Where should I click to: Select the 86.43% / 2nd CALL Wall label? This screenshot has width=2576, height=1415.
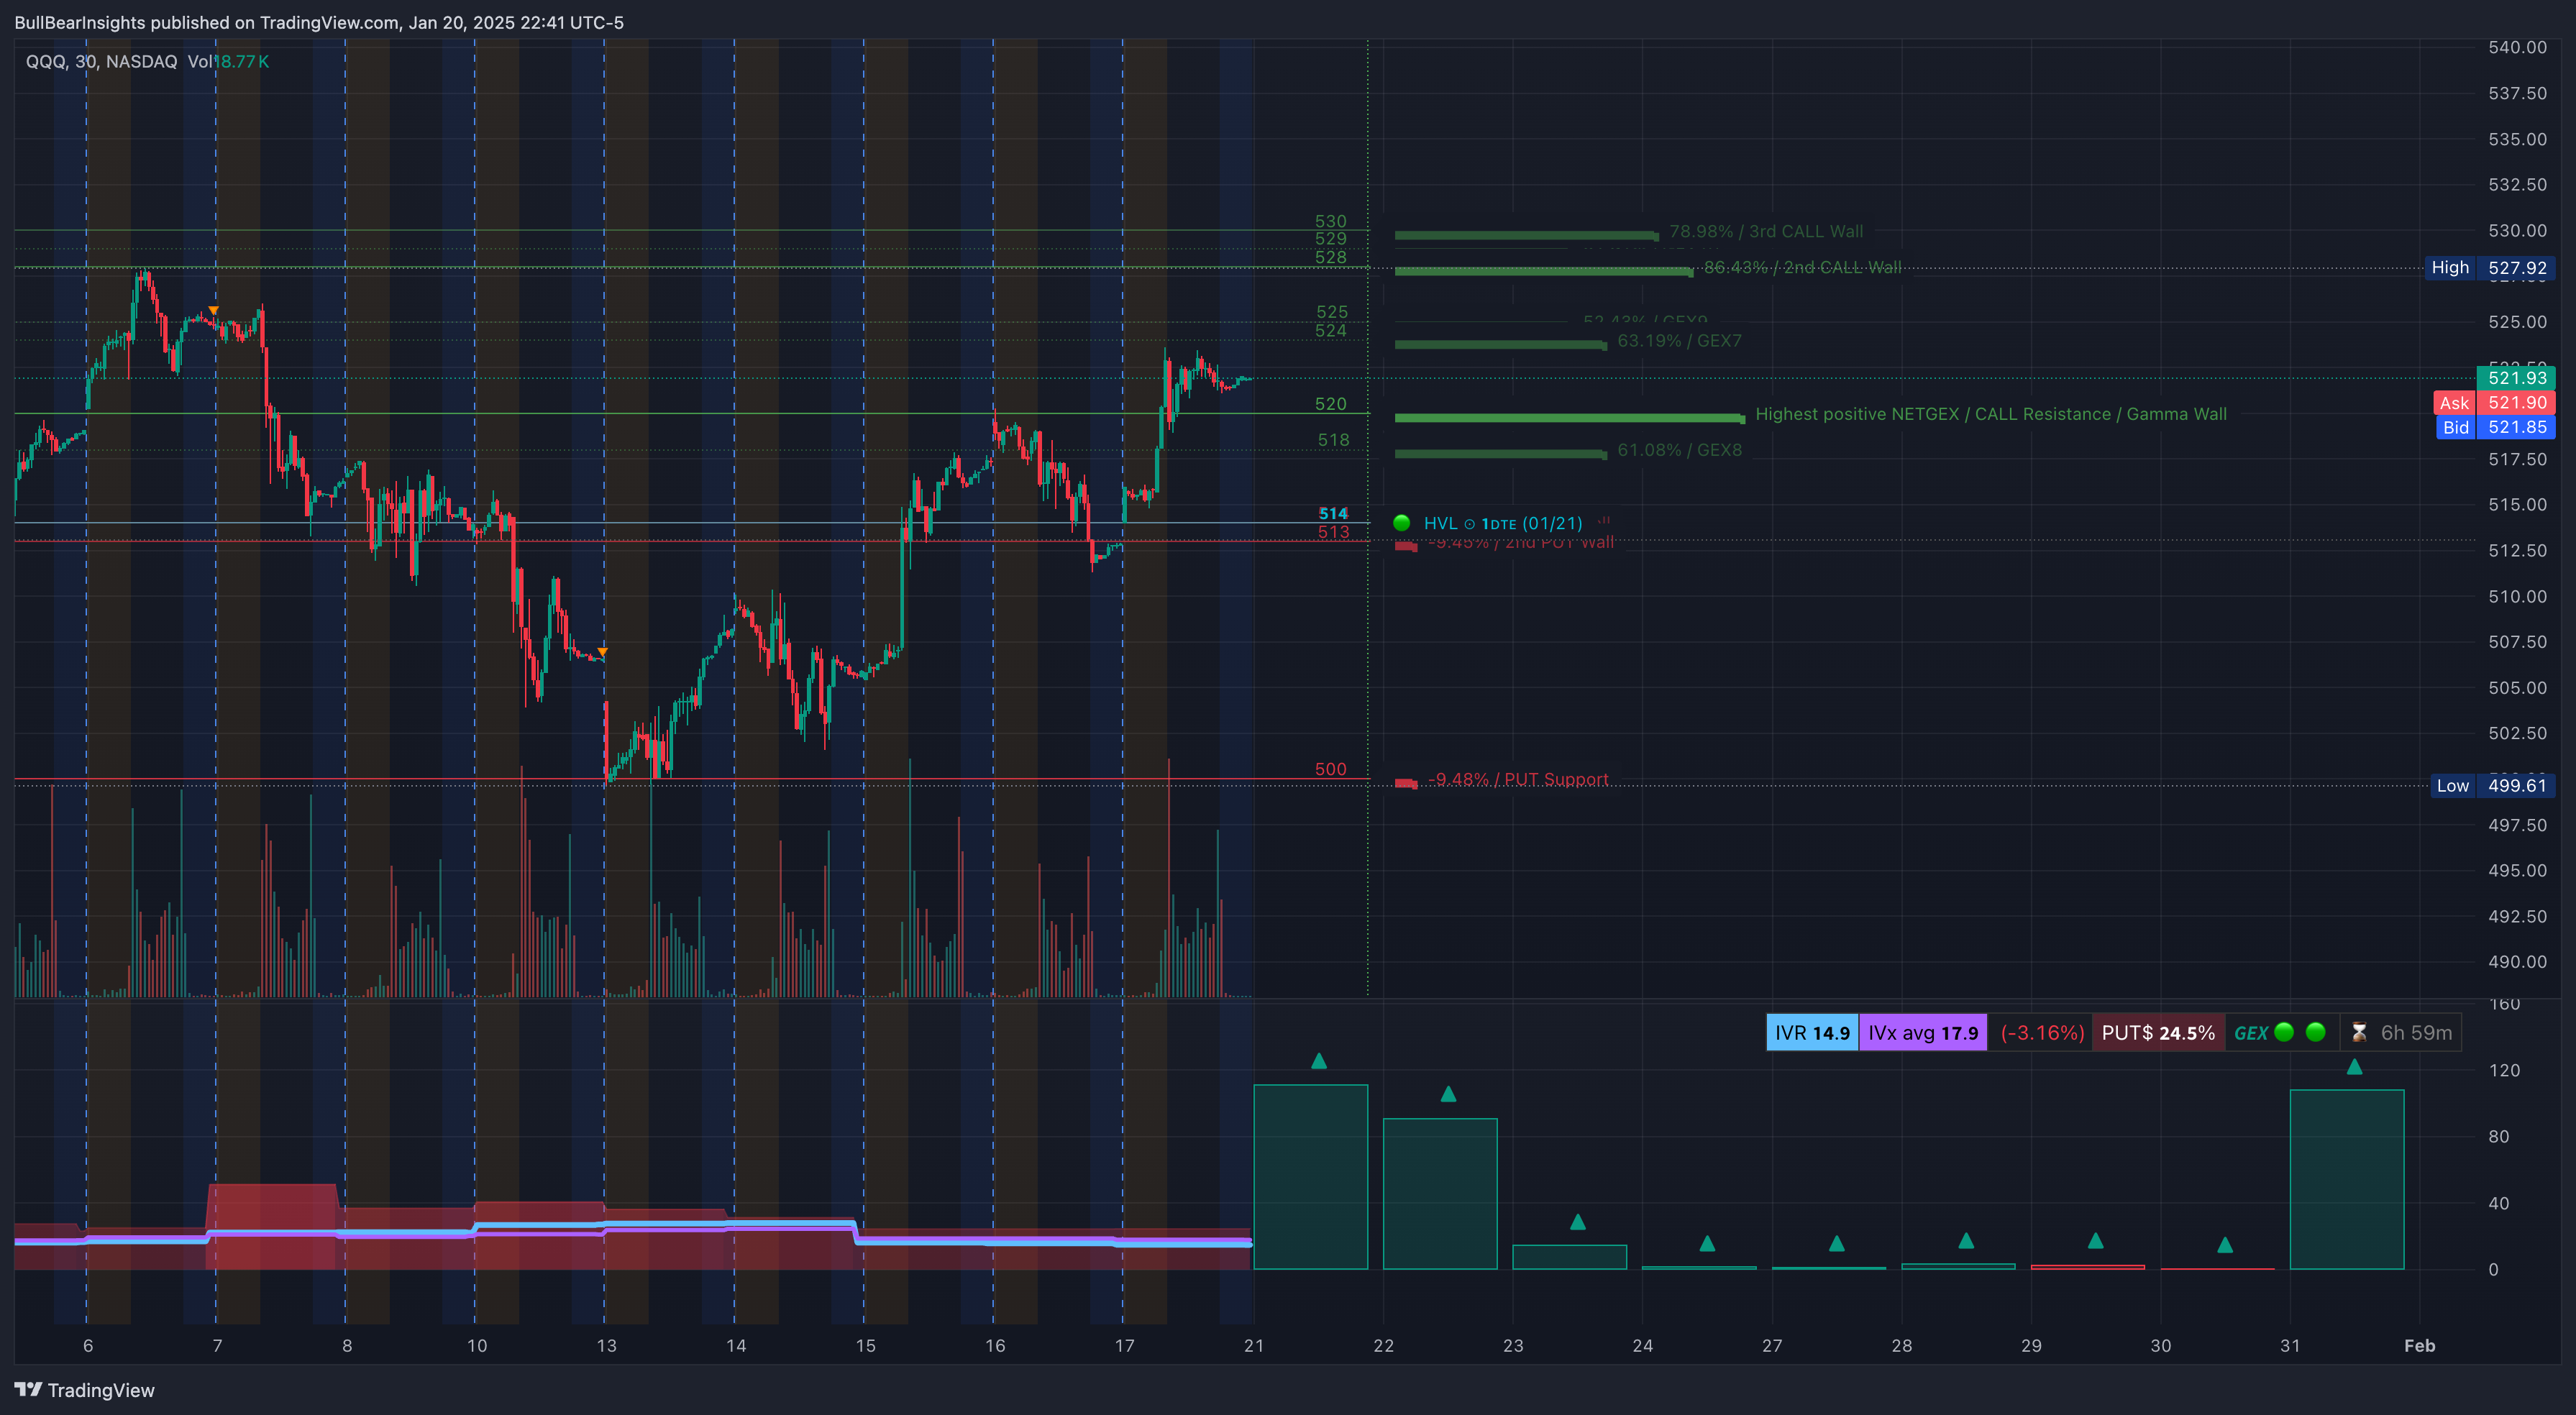1802,267
